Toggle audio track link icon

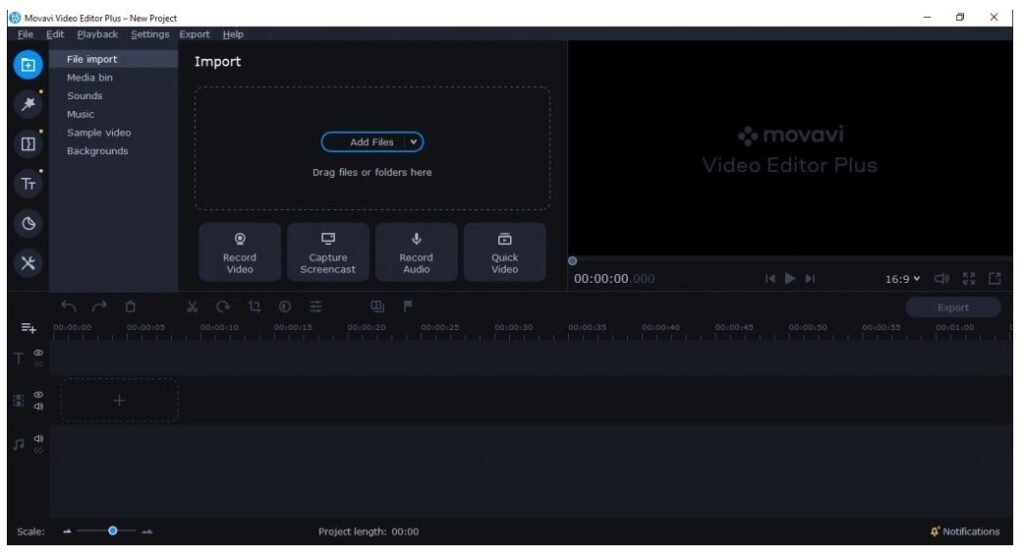[39, 451]
